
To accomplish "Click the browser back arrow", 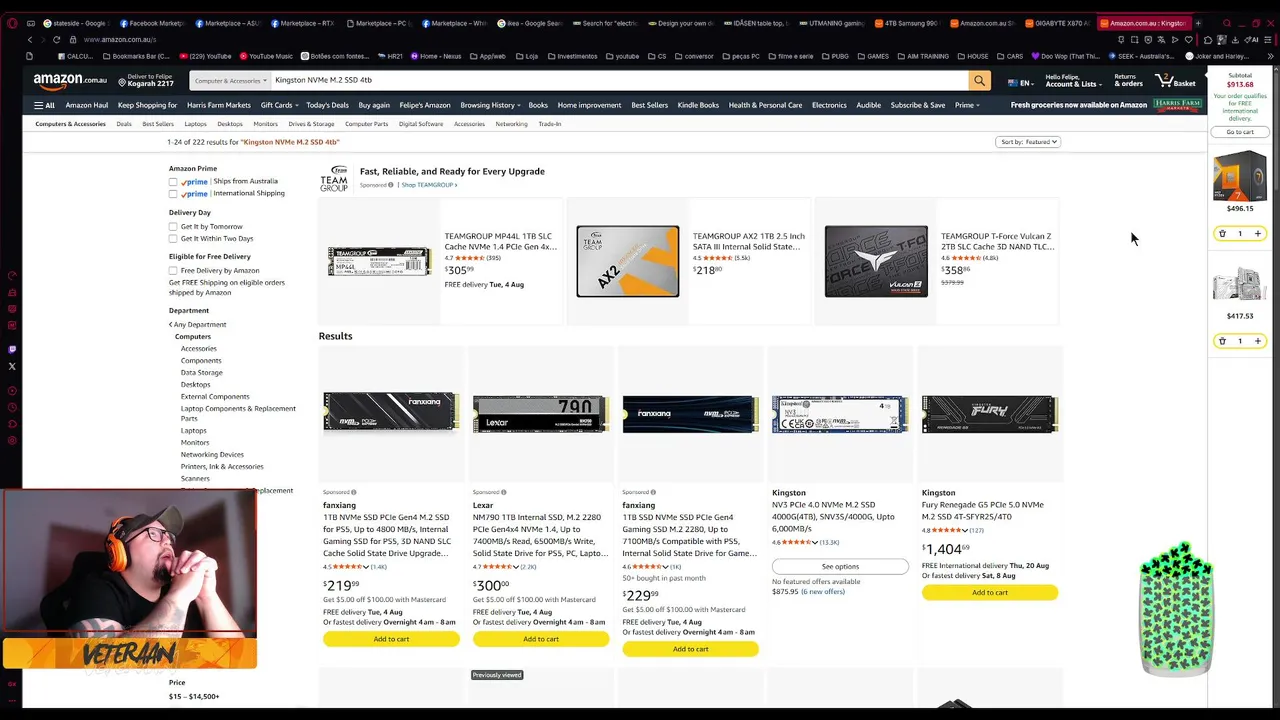I will pos(30,39).
